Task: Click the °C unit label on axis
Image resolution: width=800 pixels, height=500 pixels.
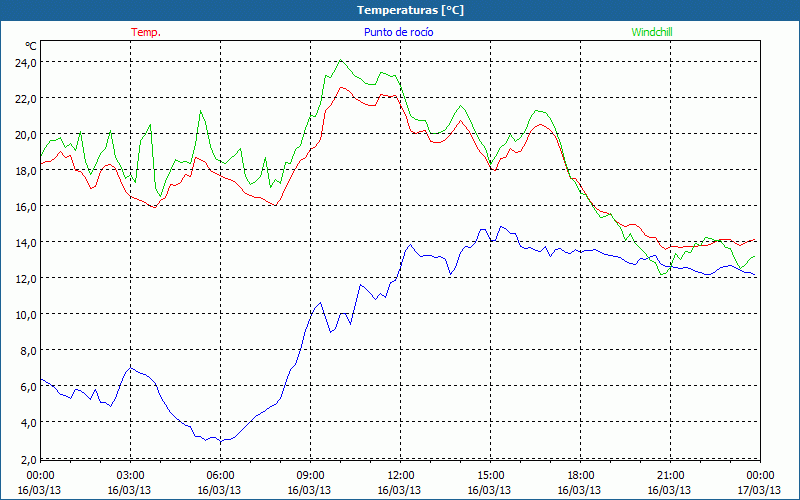Action: click(31, 46)
